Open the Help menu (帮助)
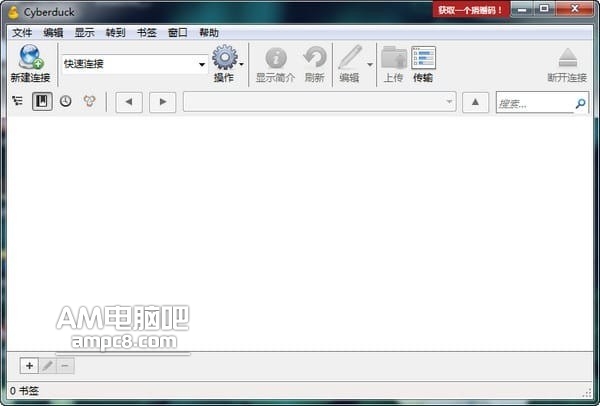Viewport: 600px width, 406px height. point(209,33)
